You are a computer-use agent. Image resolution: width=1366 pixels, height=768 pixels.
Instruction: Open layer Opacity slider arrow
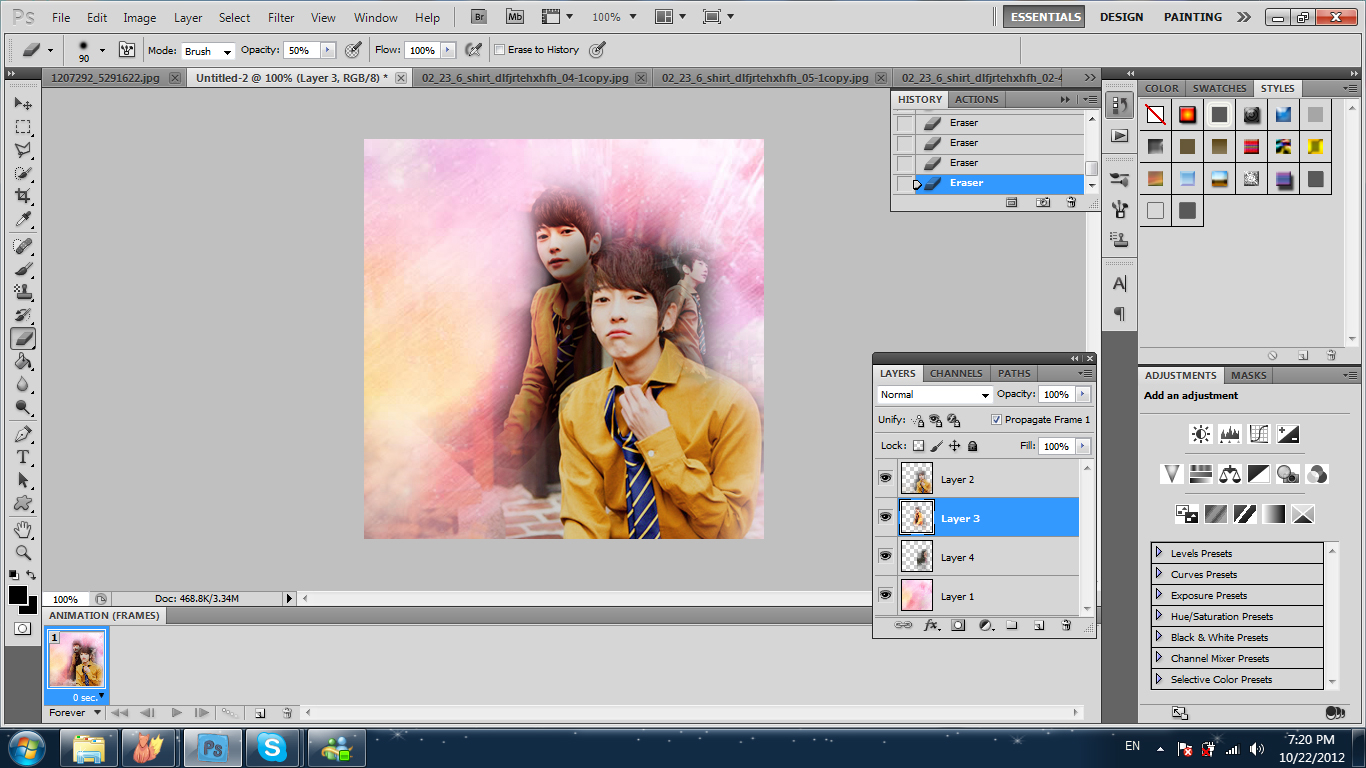pyautogui.click(x=1083, y=394)
